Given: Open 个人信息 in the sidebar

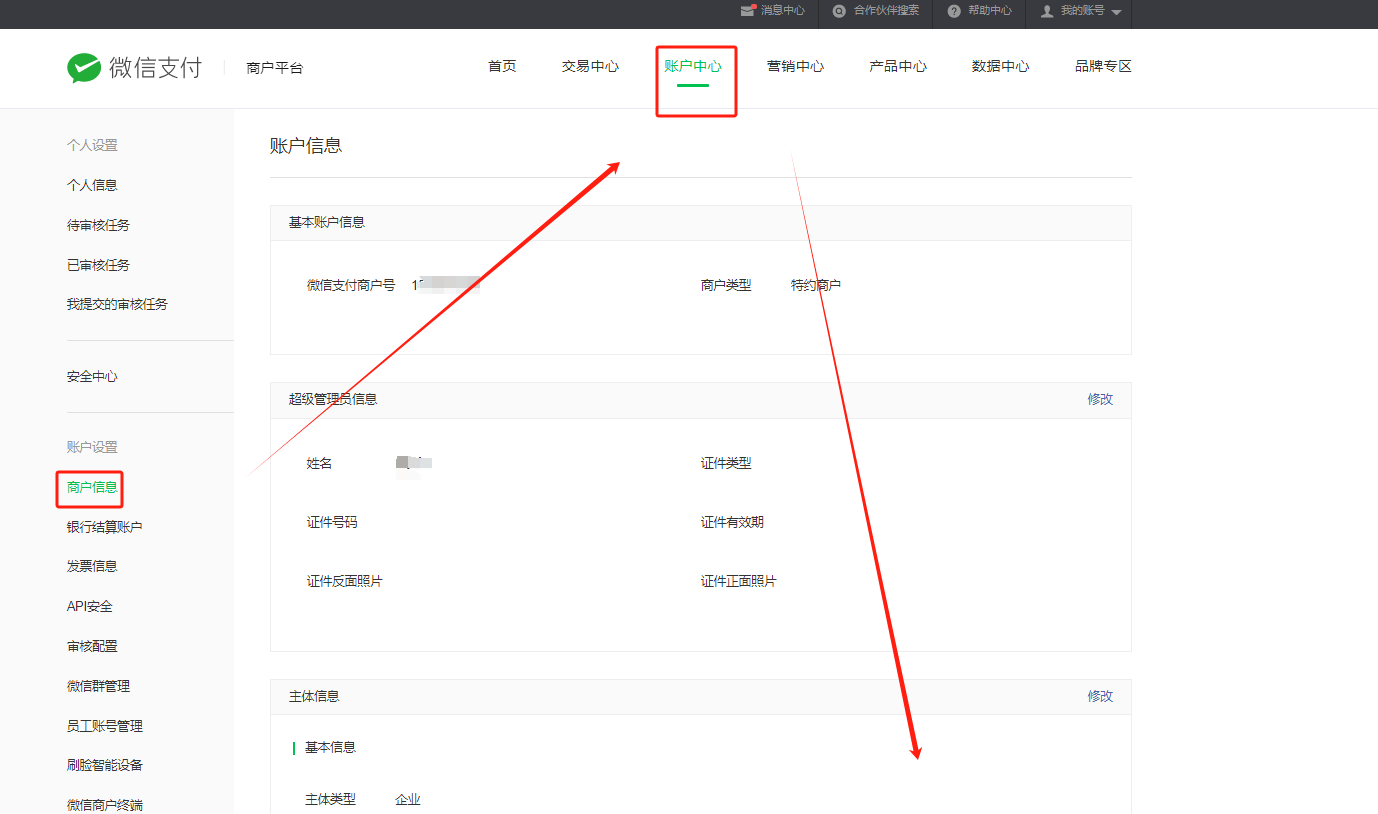Looking at the screenshot, I should pyautogui.click(x=92, y=185).
